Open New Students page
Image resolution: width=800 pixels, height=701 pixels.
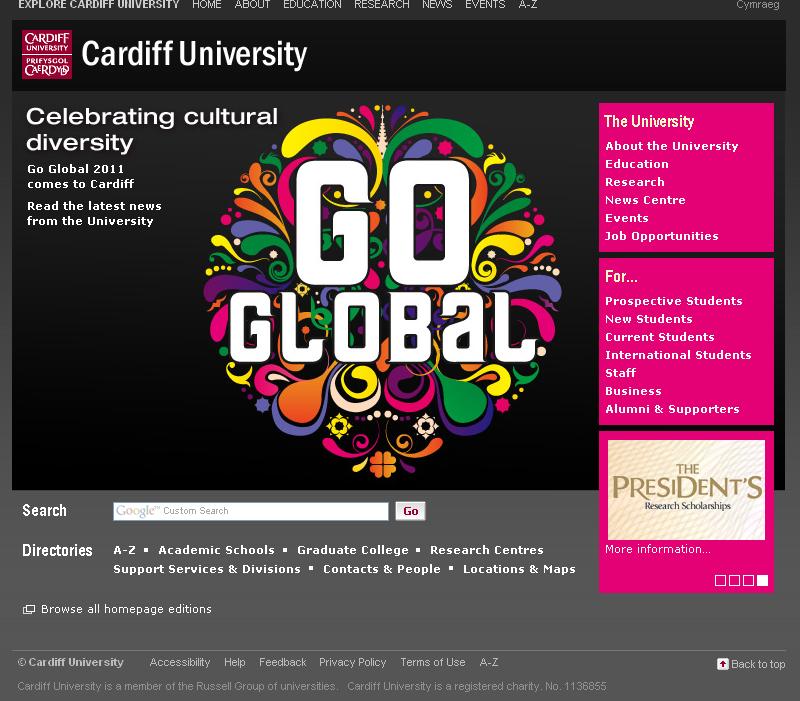(x=648, y=319)
